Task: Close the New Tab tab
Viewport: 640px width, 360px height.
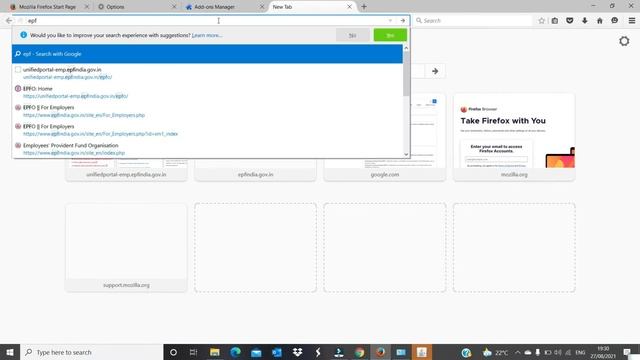Action: [349, 7]
